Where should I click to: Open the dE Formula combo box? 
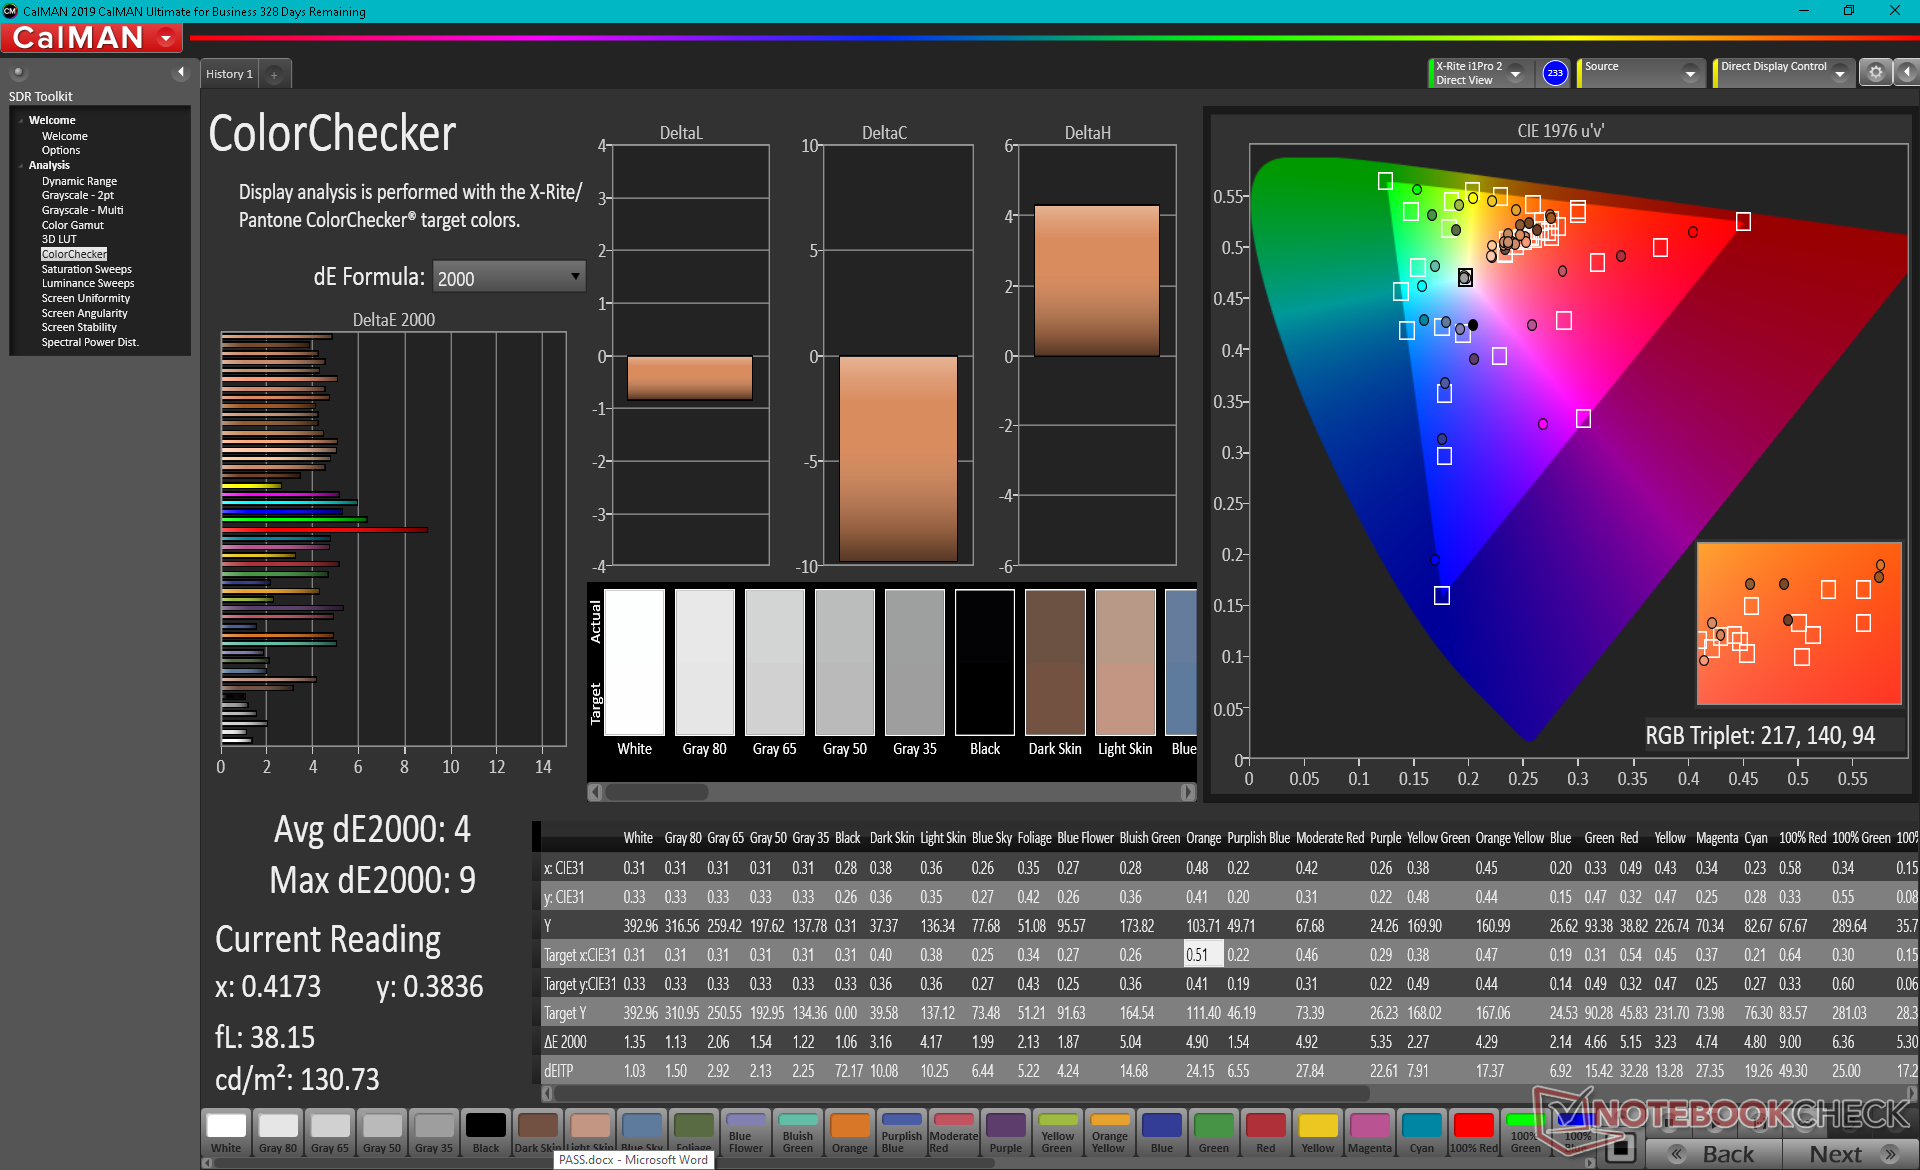[508, 277]
